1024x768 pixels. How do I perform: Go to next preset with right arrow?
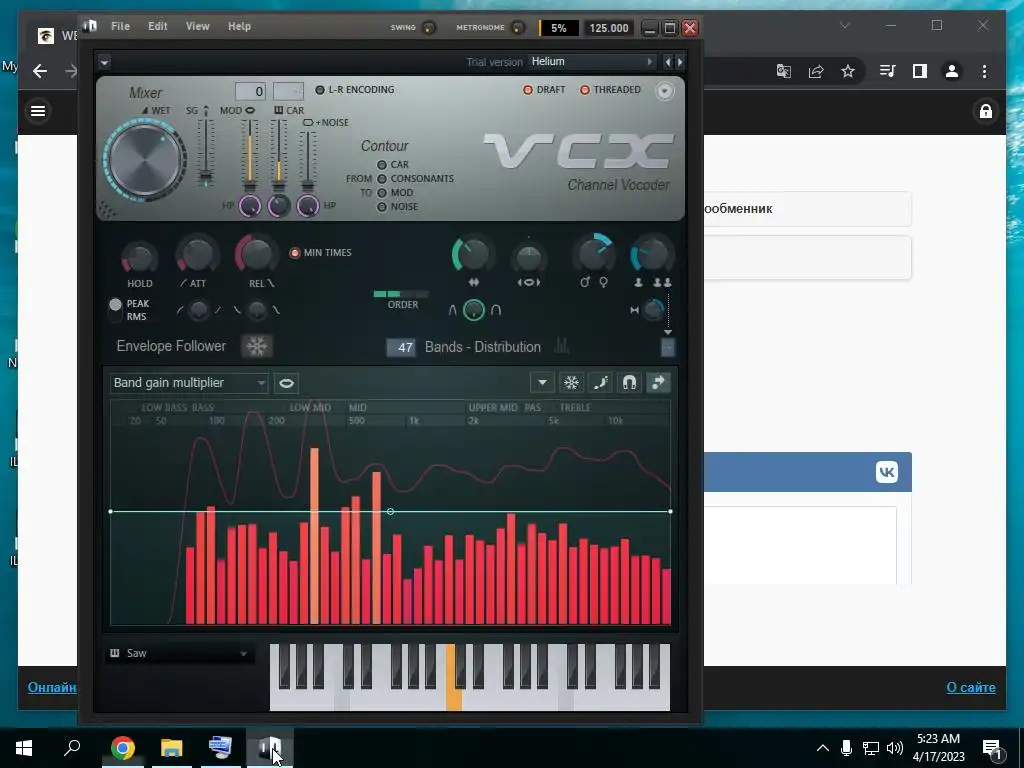pyautogui.click(x=680, y=61)
